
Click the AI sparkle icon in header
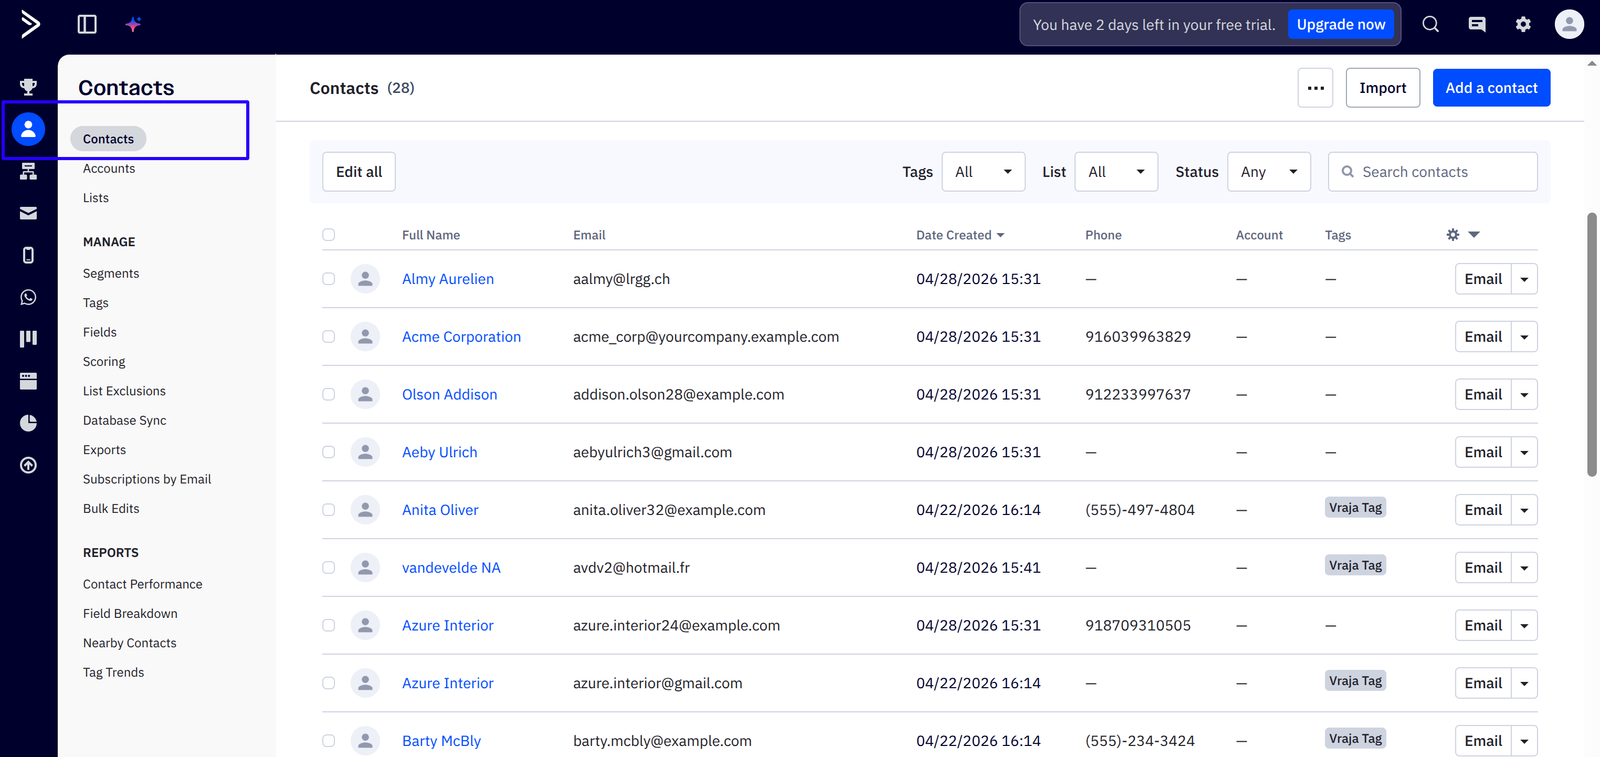click(133, 24)
